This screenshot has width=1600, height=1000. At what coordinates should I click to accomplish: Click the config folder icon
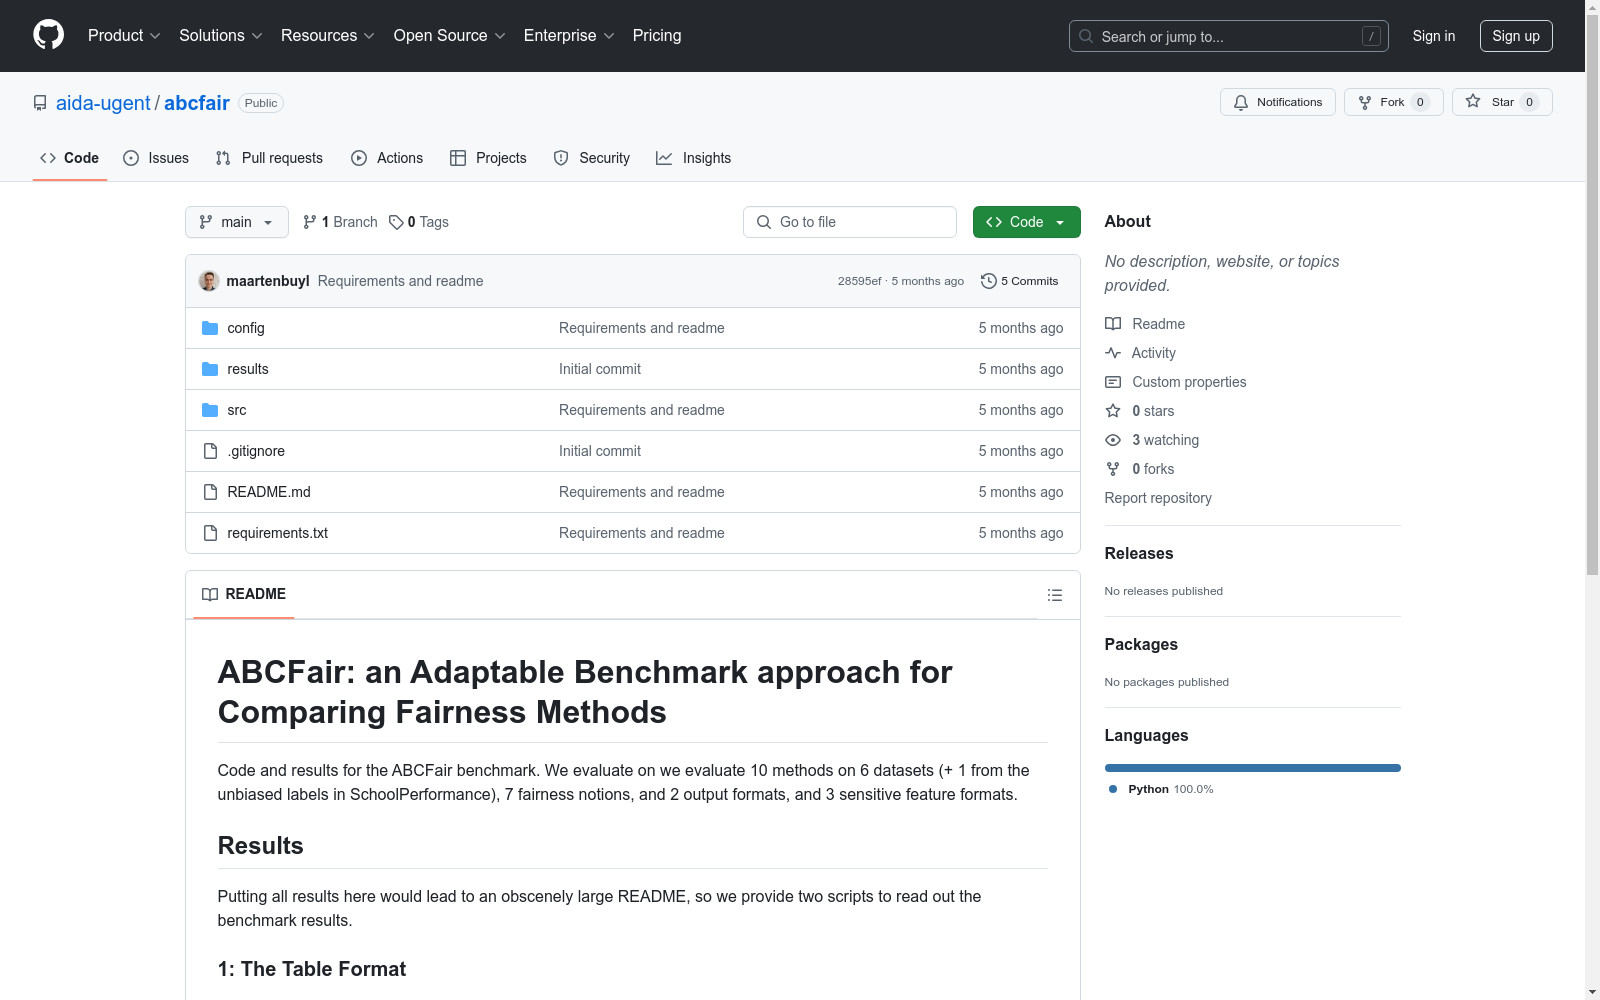[x=210, y=328]
